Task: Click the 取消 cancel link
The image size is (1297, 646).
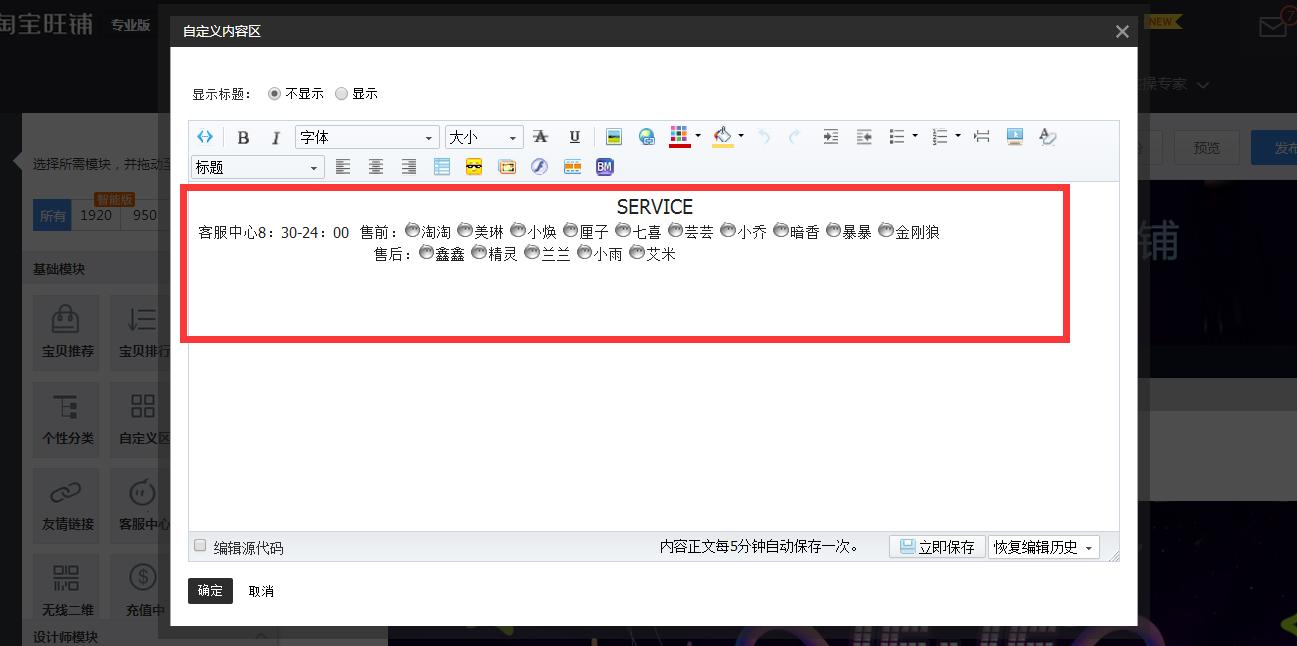Action: pos(261,591)
